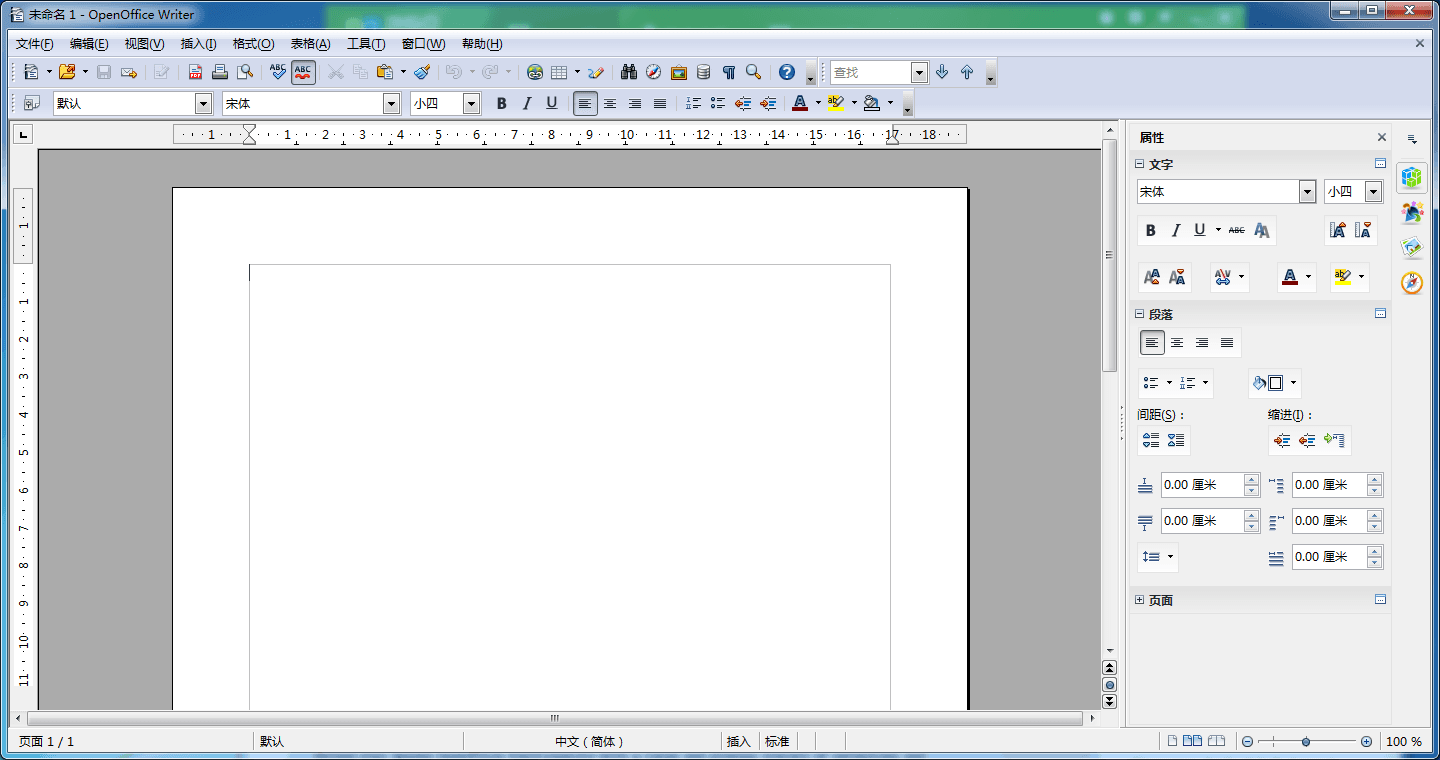This screenshot has width=1440, height=760.
Task: Collapse the 段落 section in sidebar
Action: pyautogui.click(x=1139, y=314)
